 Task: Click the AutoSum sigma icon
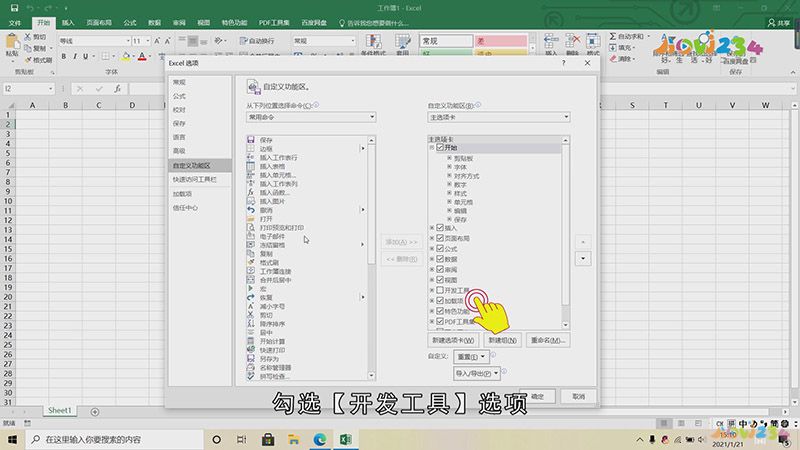[x=613, y=36]
